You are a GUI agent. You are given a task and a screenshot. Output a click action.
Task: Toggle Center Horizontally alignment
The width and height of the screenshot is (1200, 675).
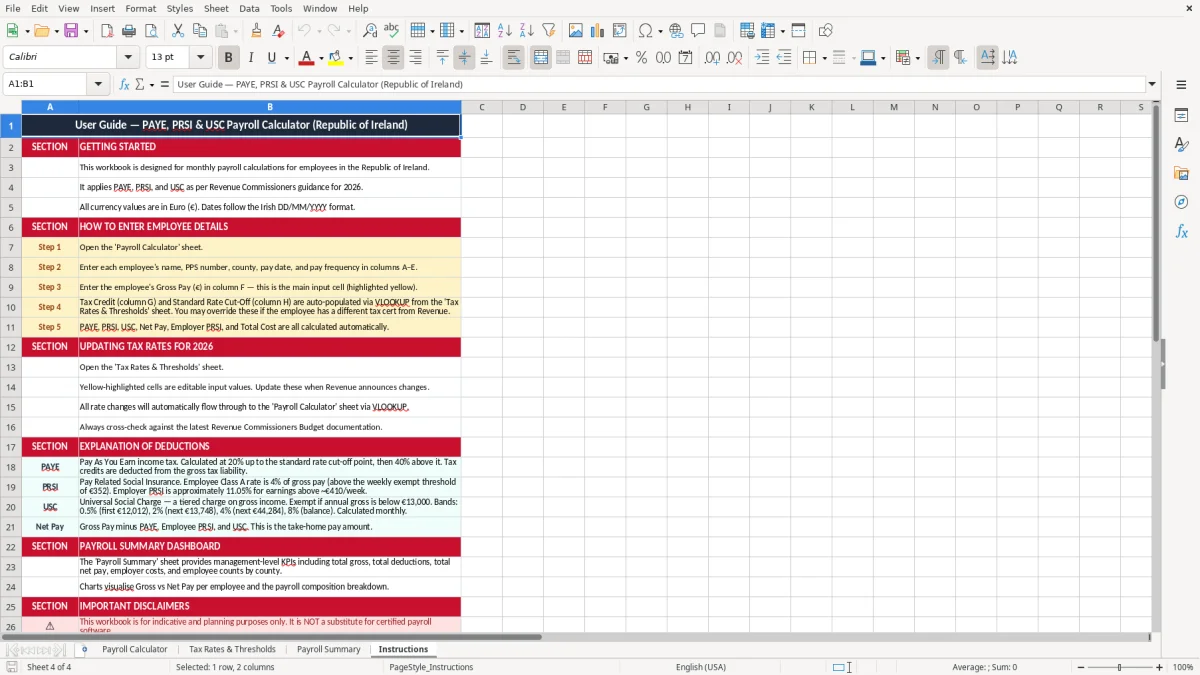(x=393, y=58)
